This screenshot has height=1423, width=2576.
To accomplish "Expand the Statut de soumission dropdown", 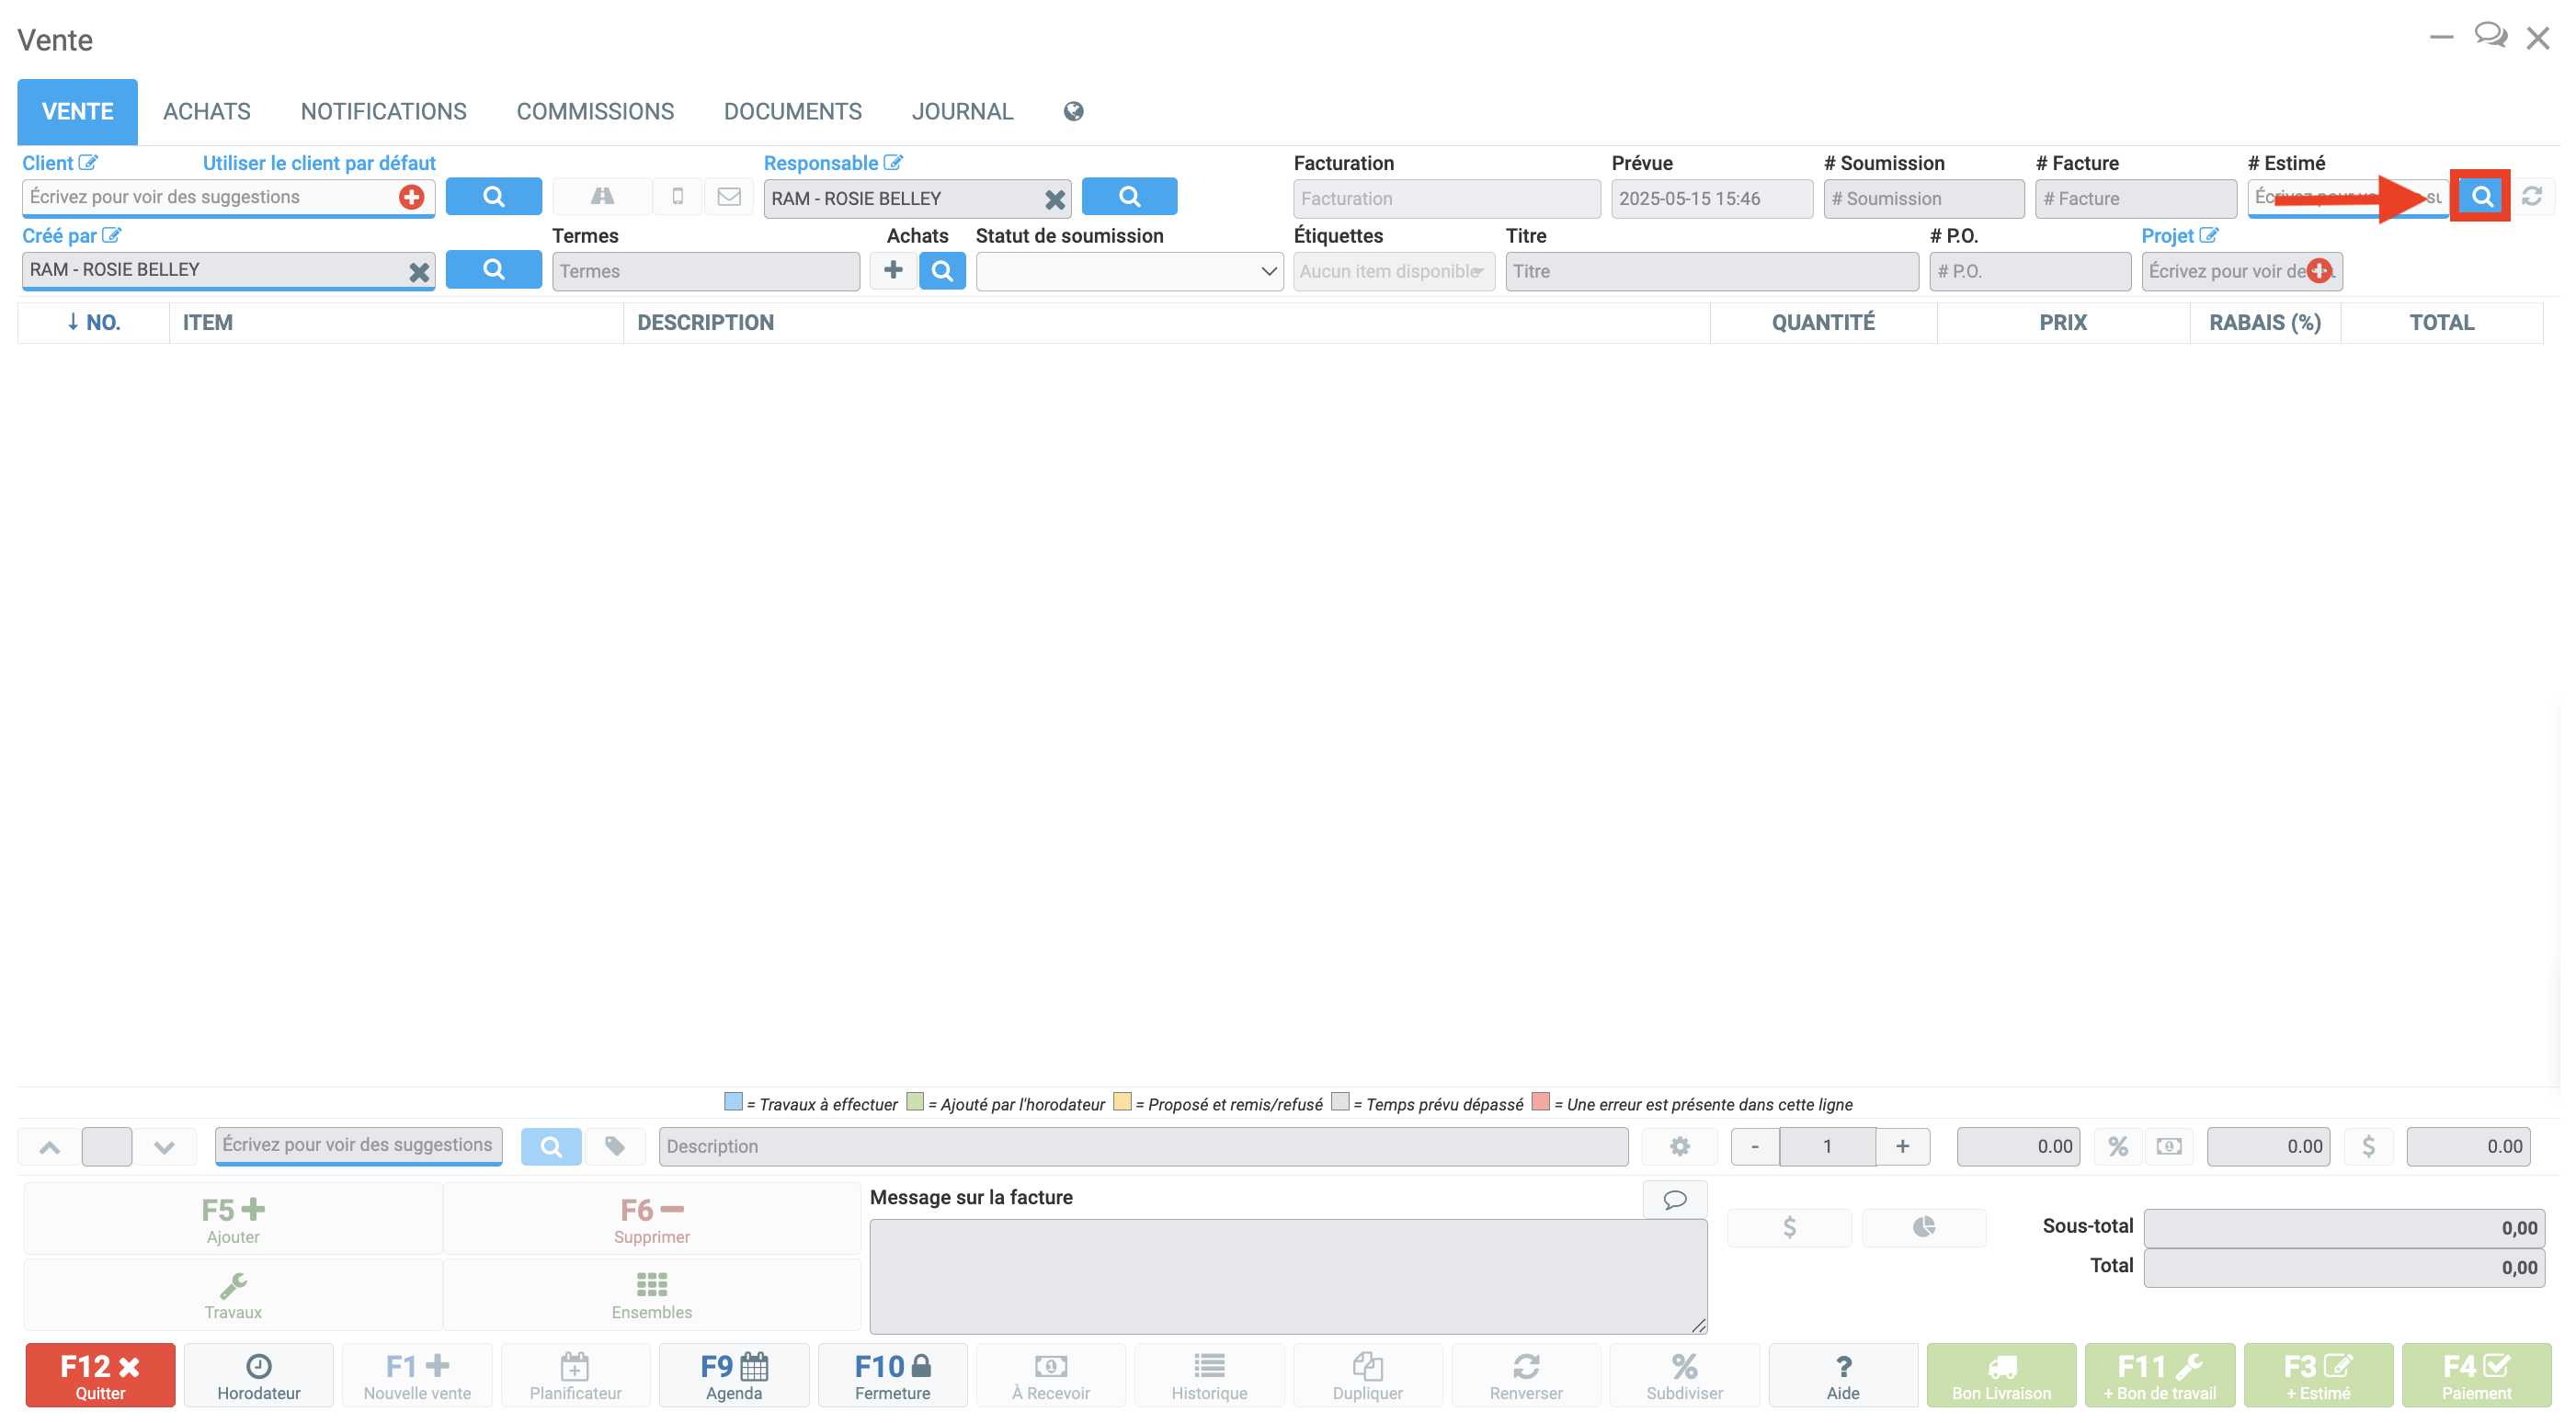I will (1128, 271).
